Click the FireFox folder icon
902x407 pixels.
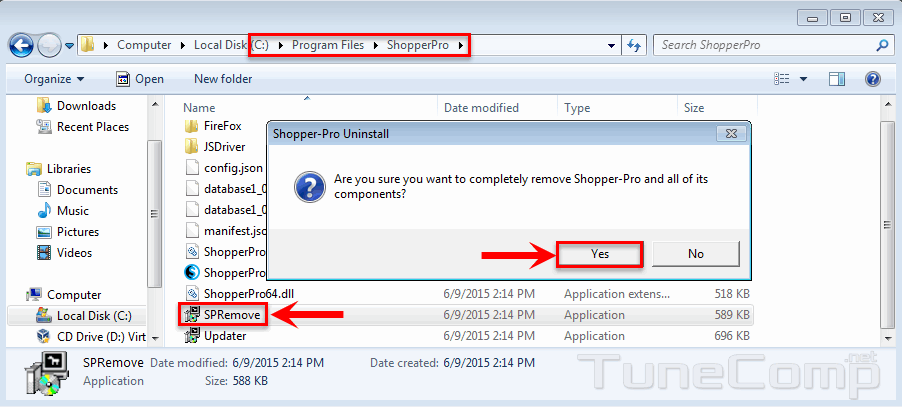coord(191,126)
